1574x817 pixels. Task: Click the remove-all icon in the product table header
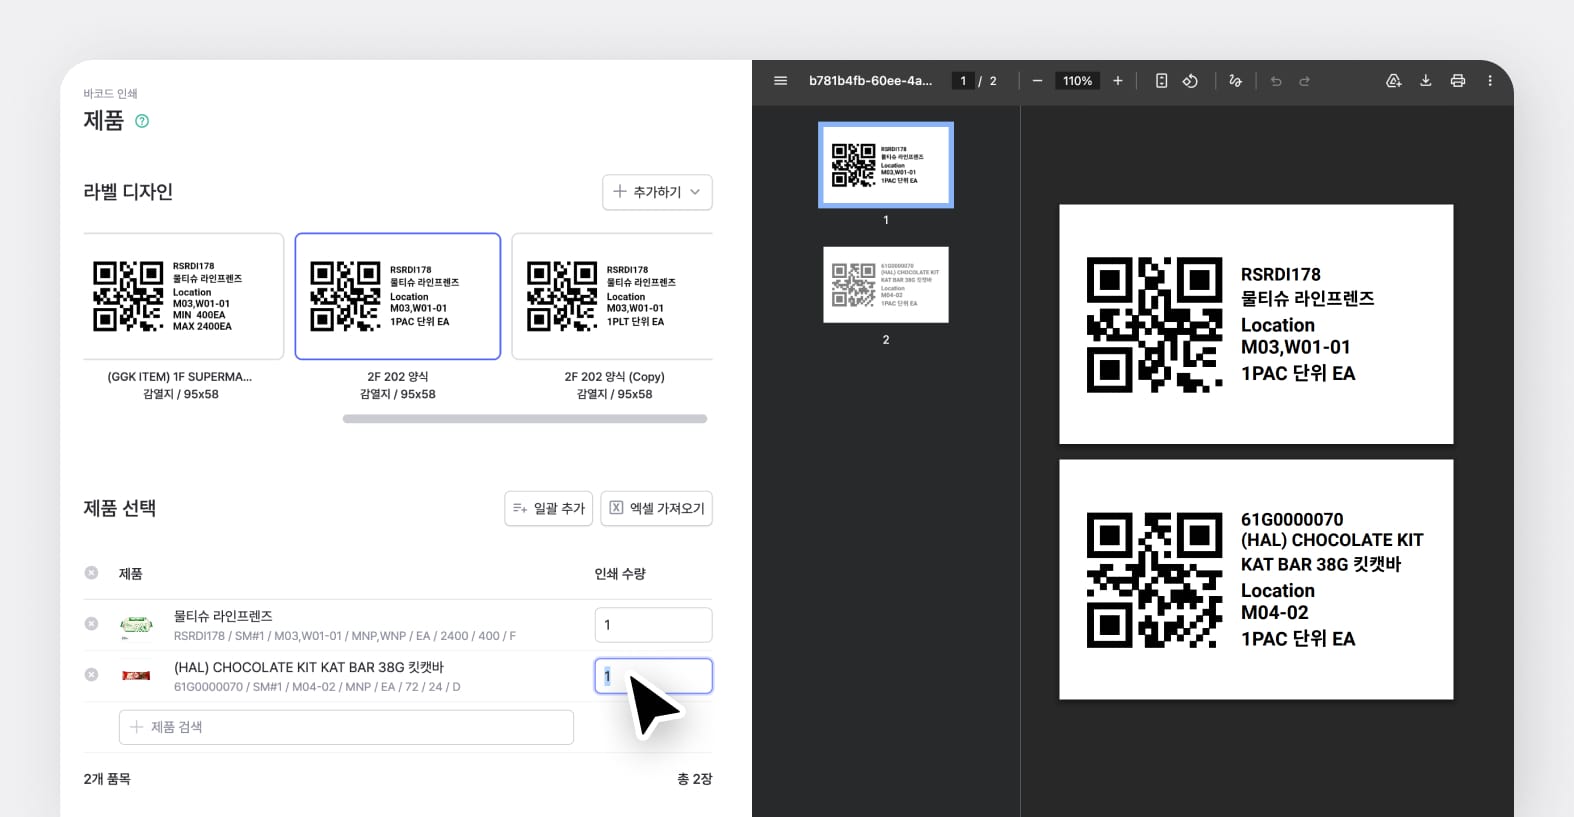[x=91, y=573]
